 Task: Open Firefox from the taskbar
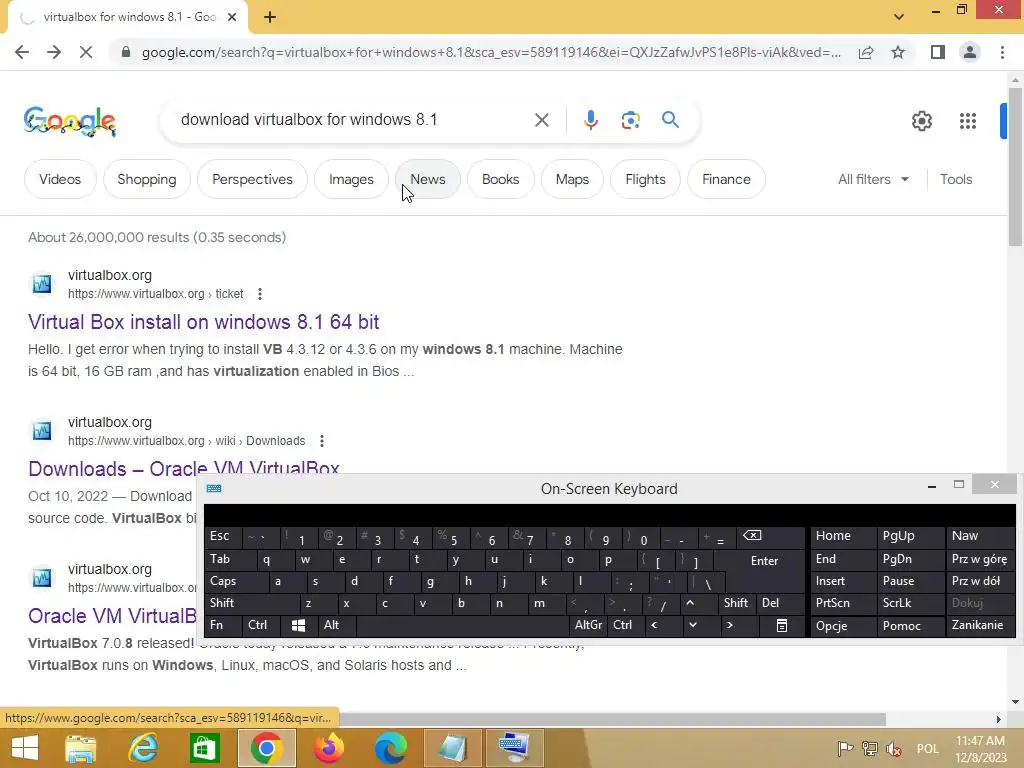pos(328,748)
